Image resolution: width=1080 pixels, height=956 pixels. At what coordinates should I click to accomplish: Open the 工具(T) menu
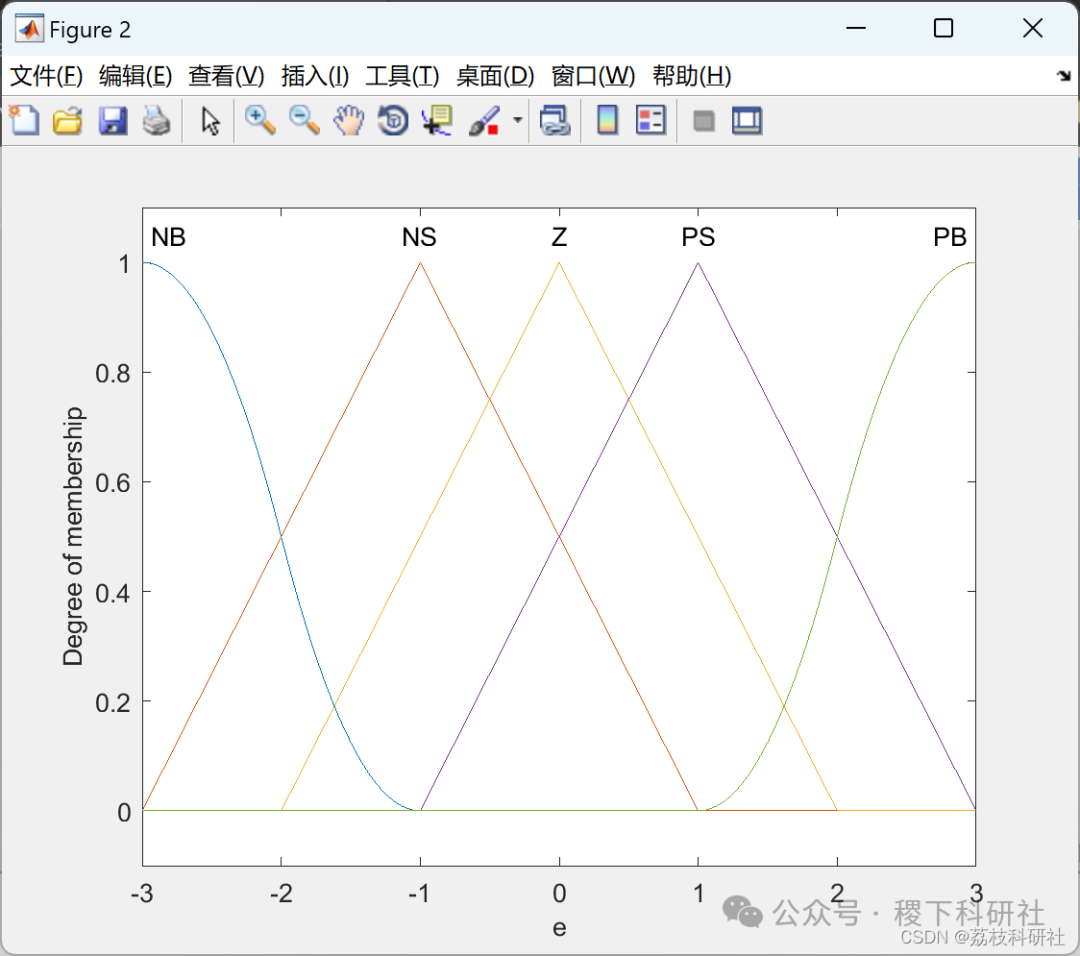pos(402,76)
